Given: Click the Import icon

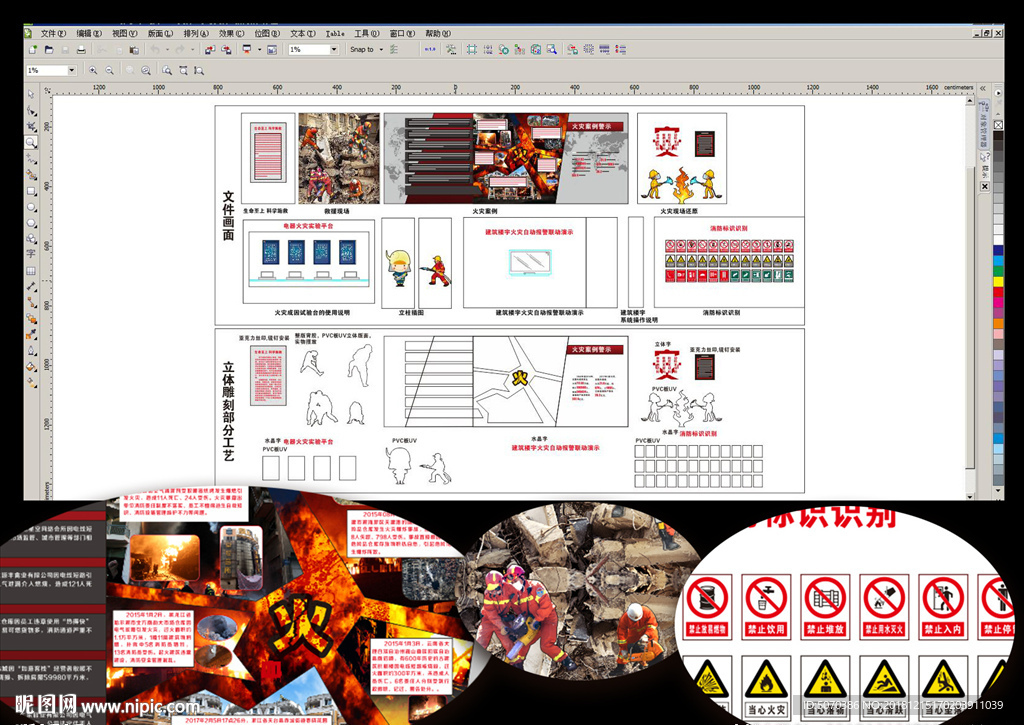Looking at the screenshot, I should (210, 50).
